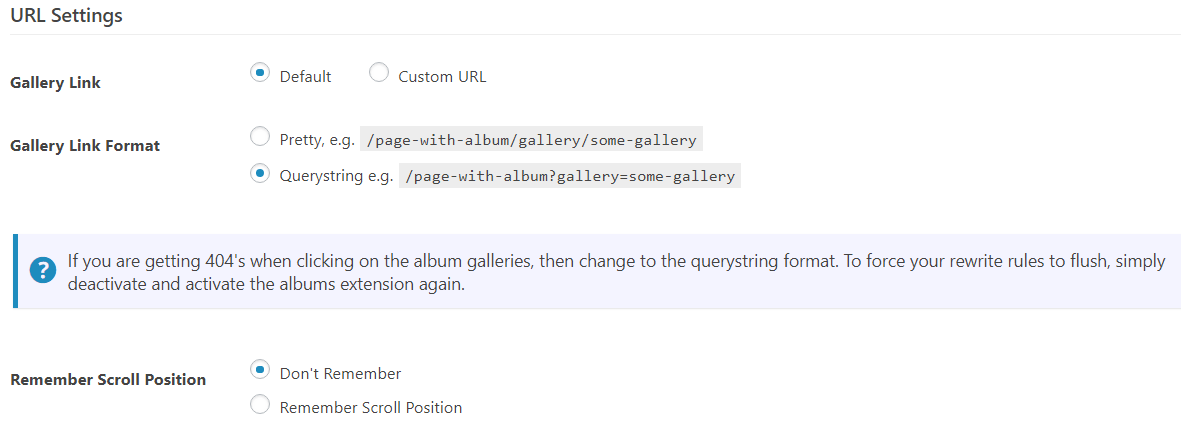Click the blue question mark help icon
This screenshot has width=1181, height=446.
(43, 270)
